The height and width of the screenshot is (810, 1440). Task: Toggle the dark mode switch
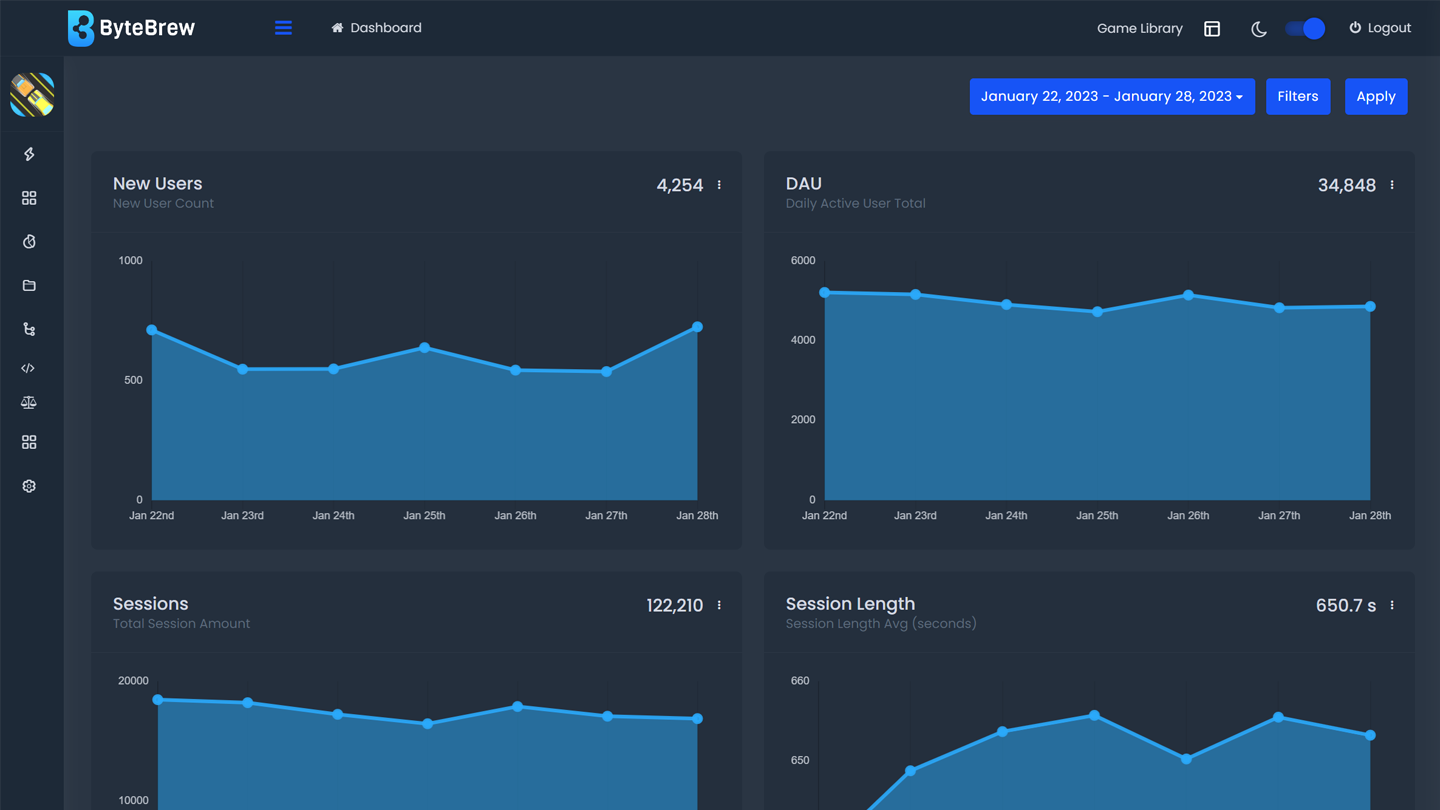(x=1306, y=29)
